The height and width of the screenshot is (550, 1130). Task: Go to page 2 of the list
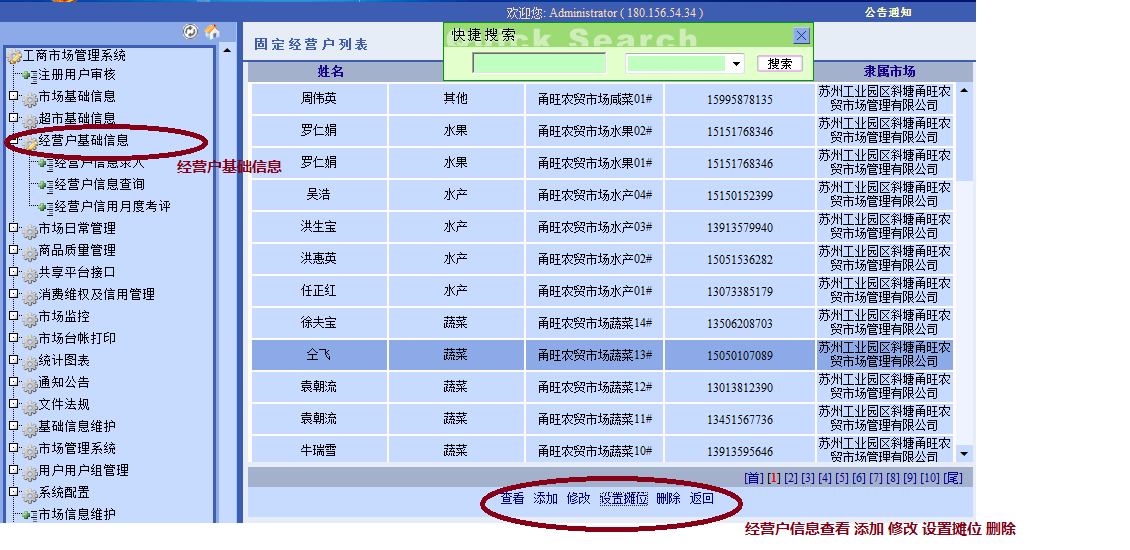click(x=791, y=478)
